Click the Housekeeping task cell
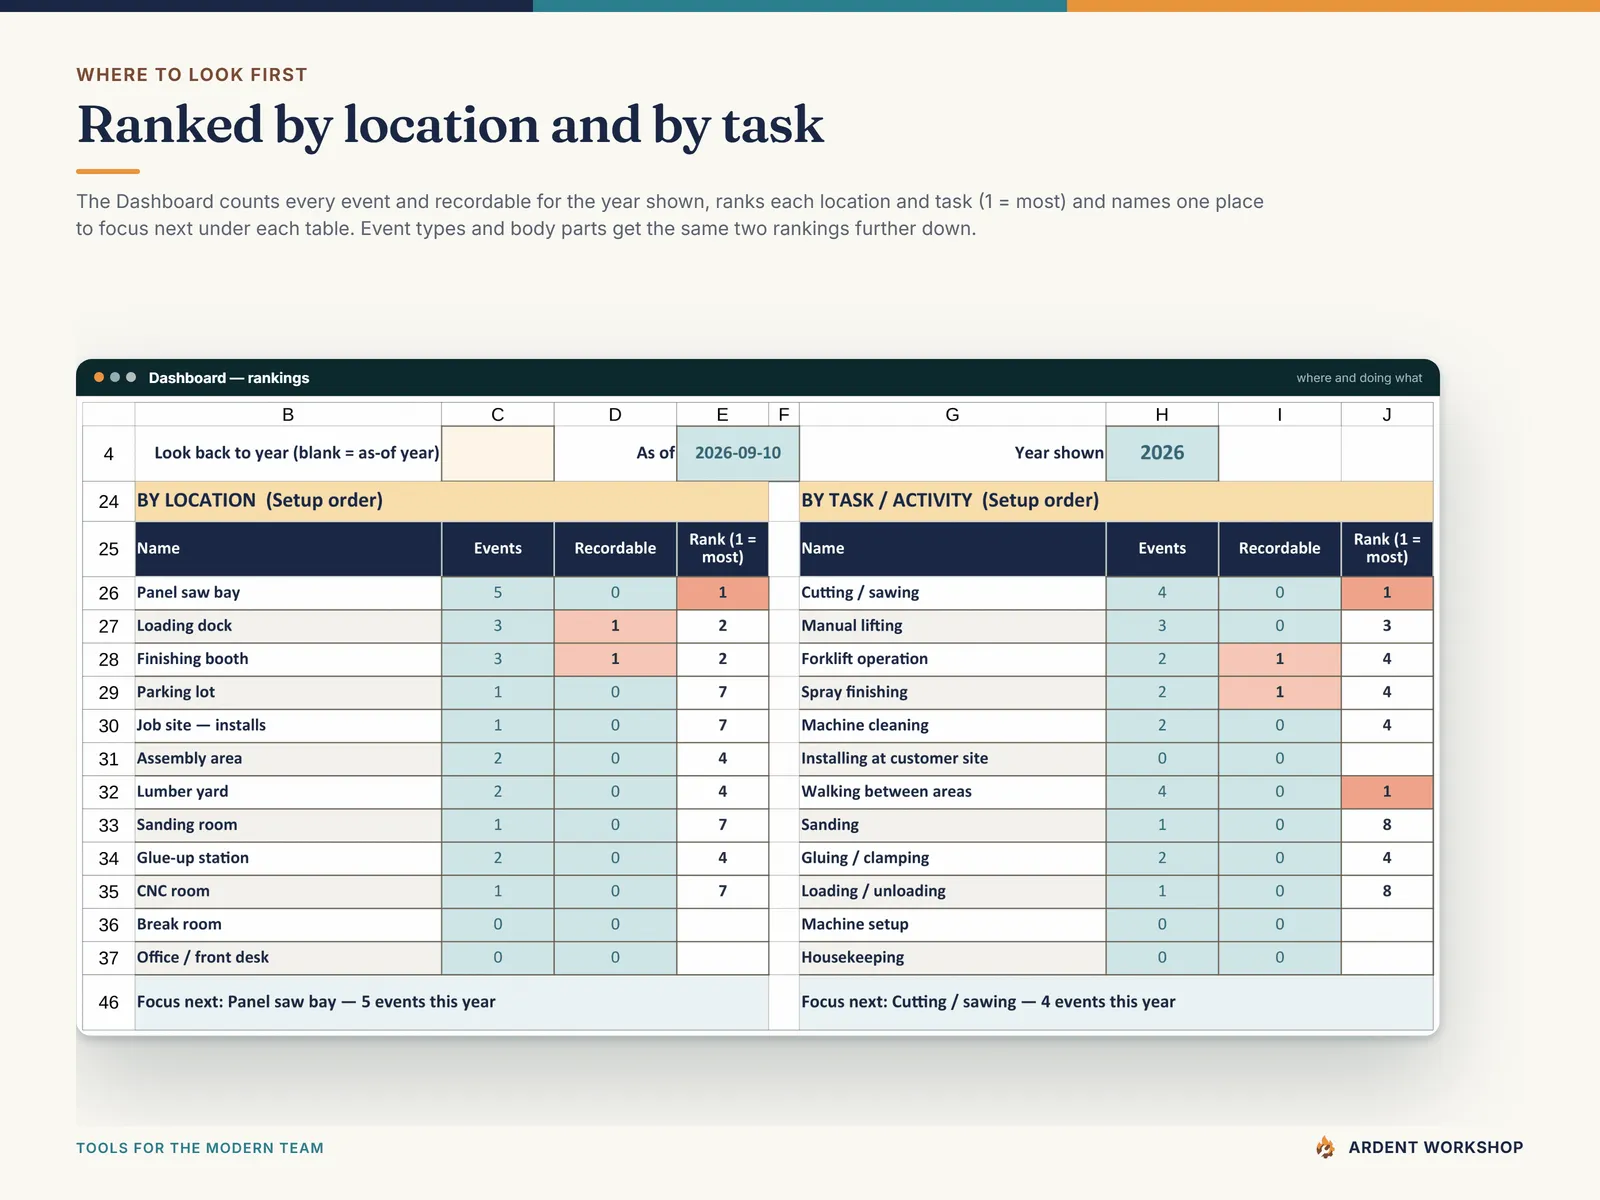1600x1200 pixels. 952,957
